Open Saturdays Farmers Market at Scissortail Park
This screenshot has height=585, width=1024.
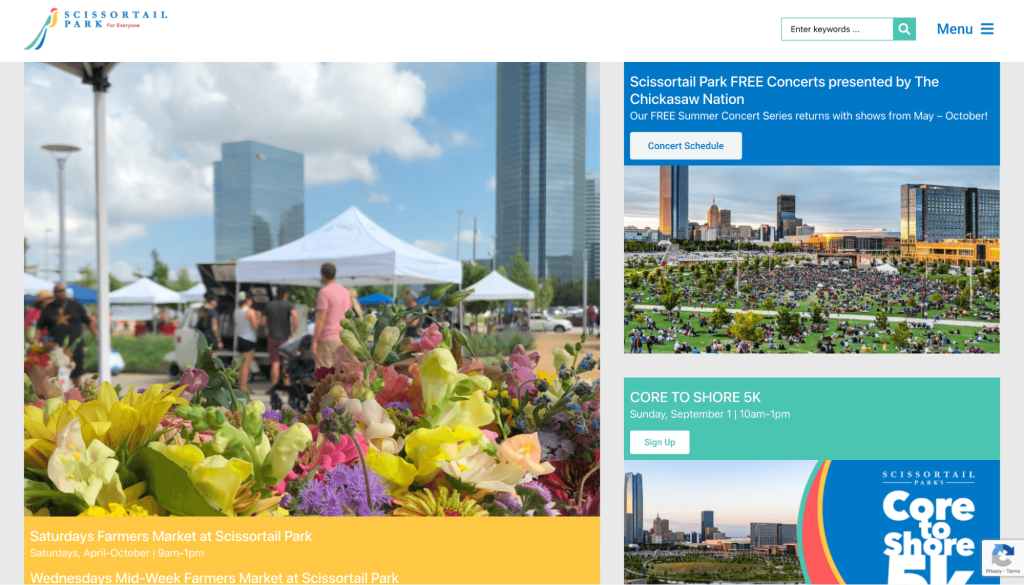point(171,536)
